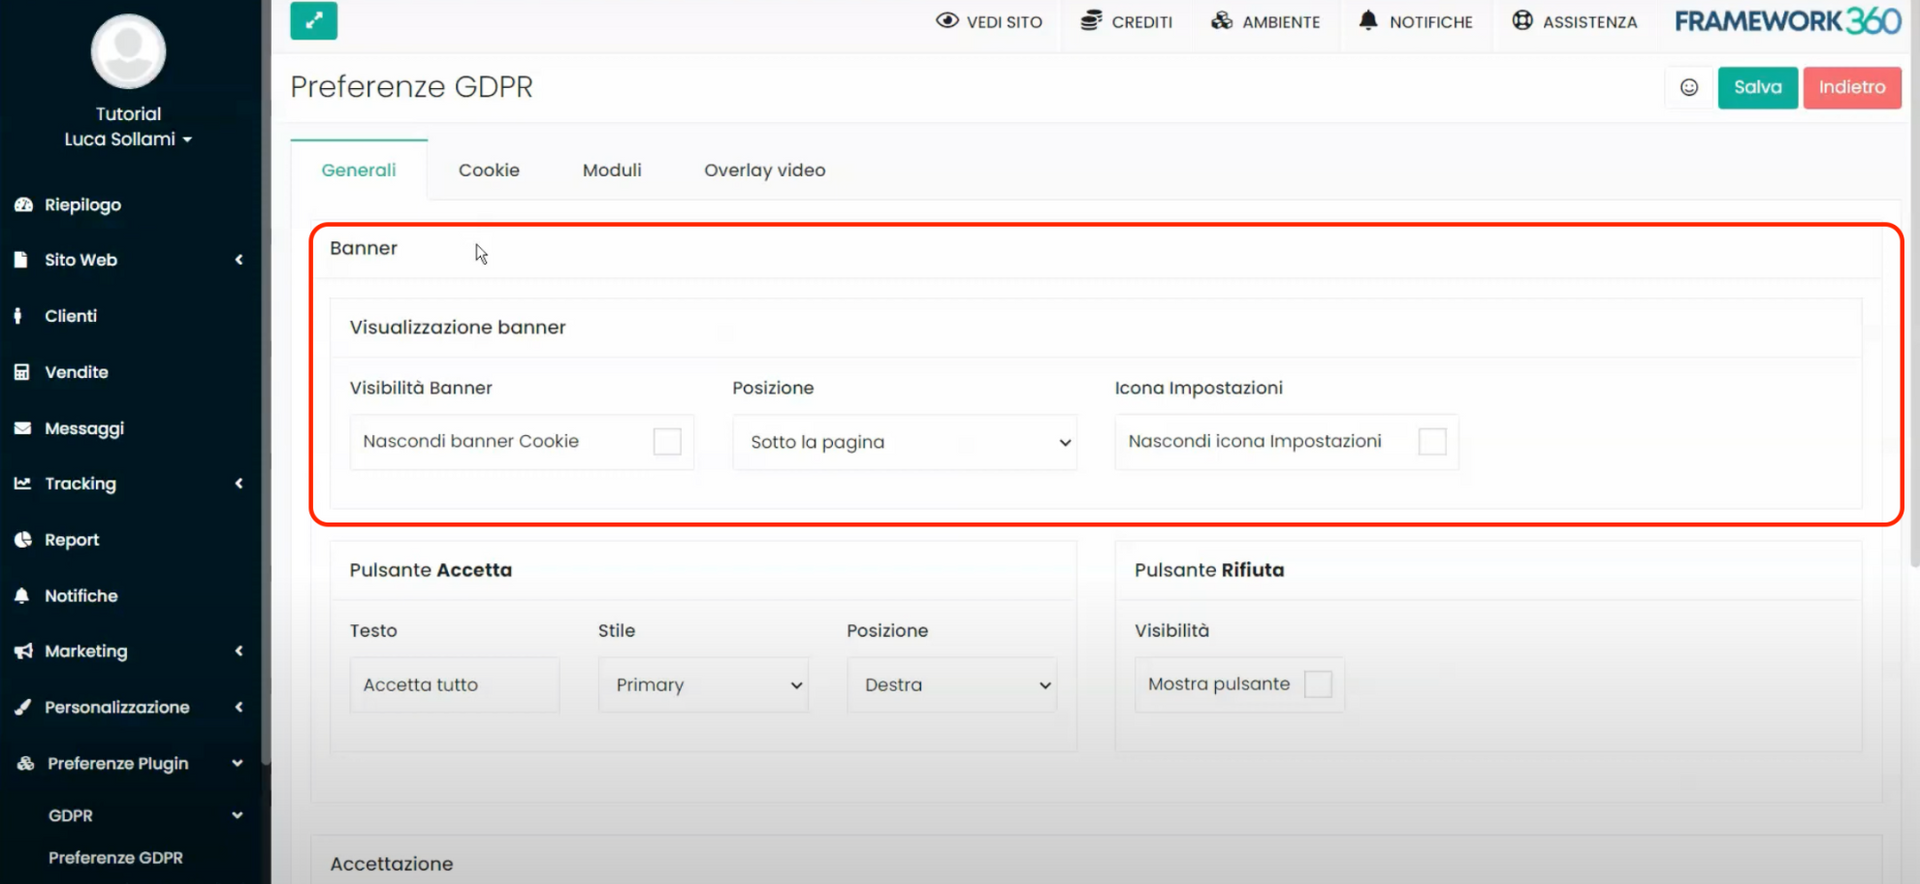Click the Preferenze Plugin cubes icon
1920x884 pixels.
click(25, 763)
